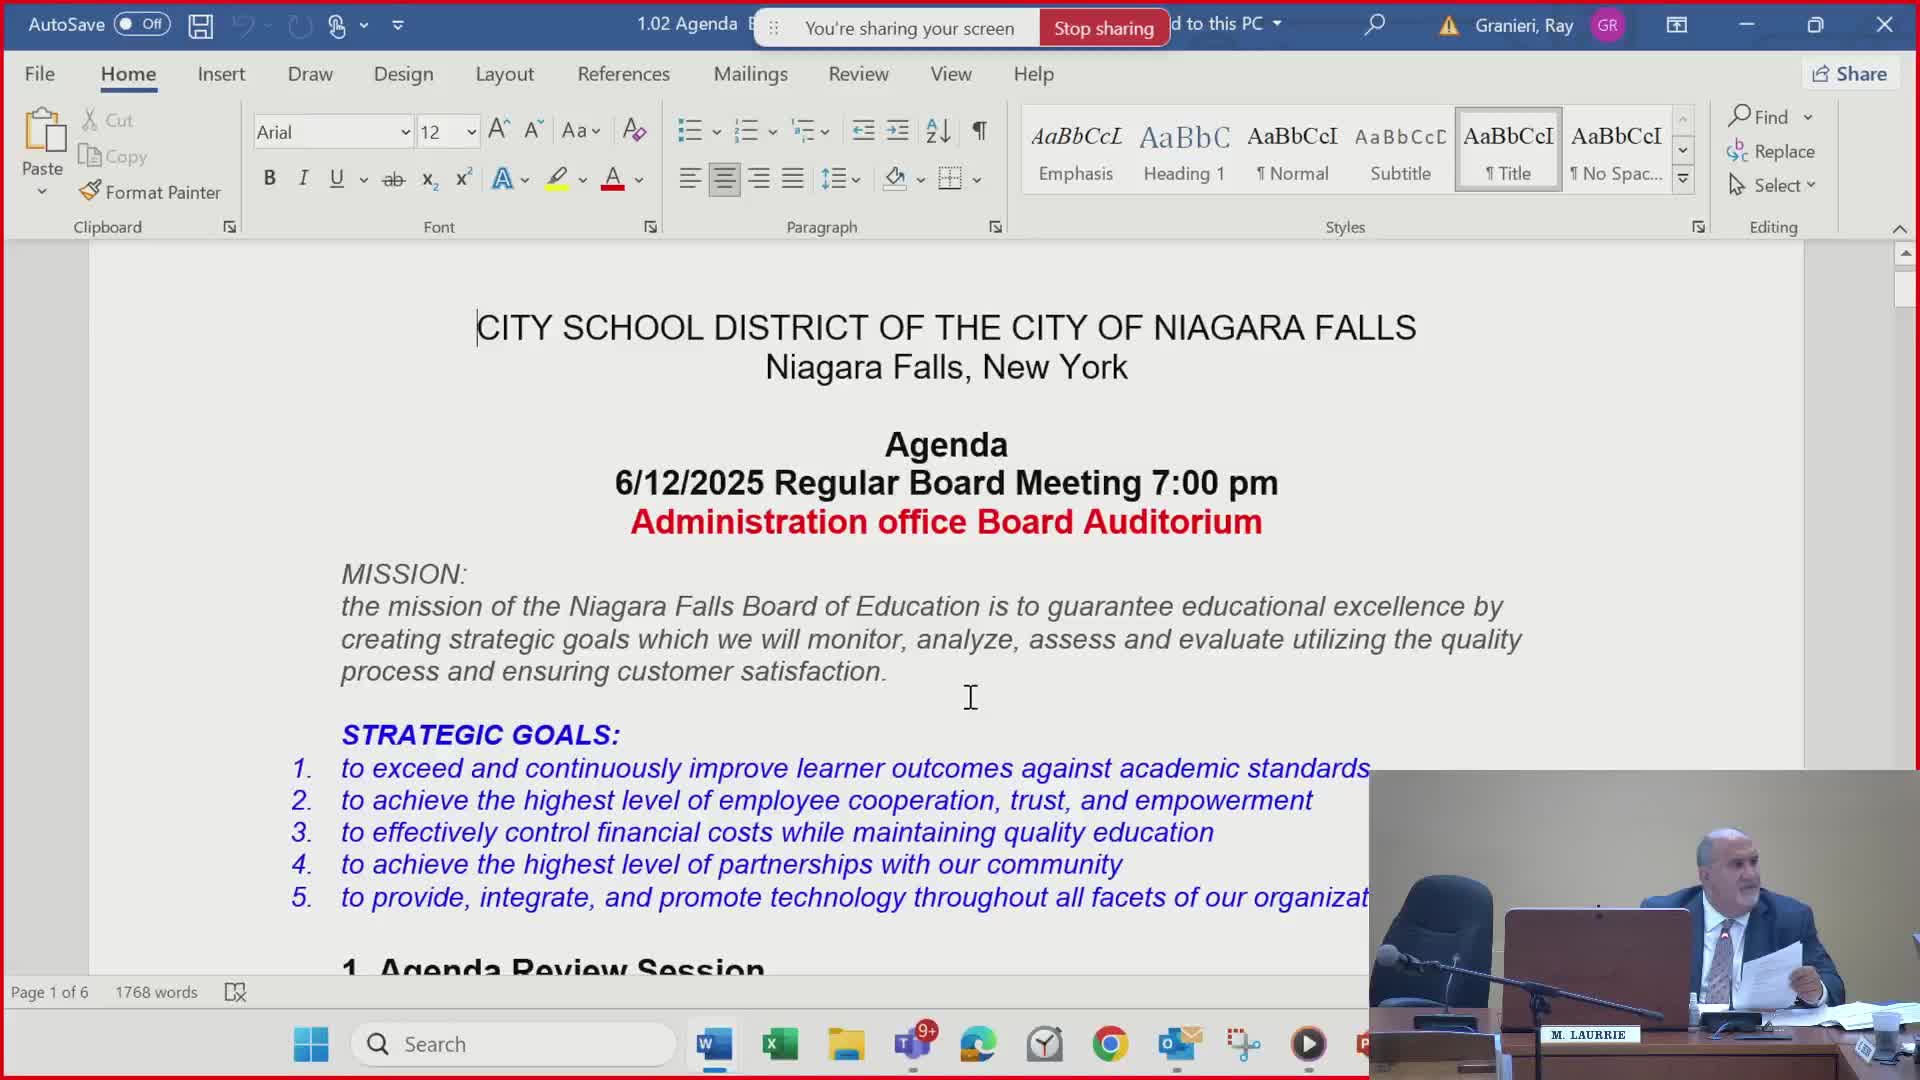Click the Sort icon in Paragraph group

click(x=938, y=130)
